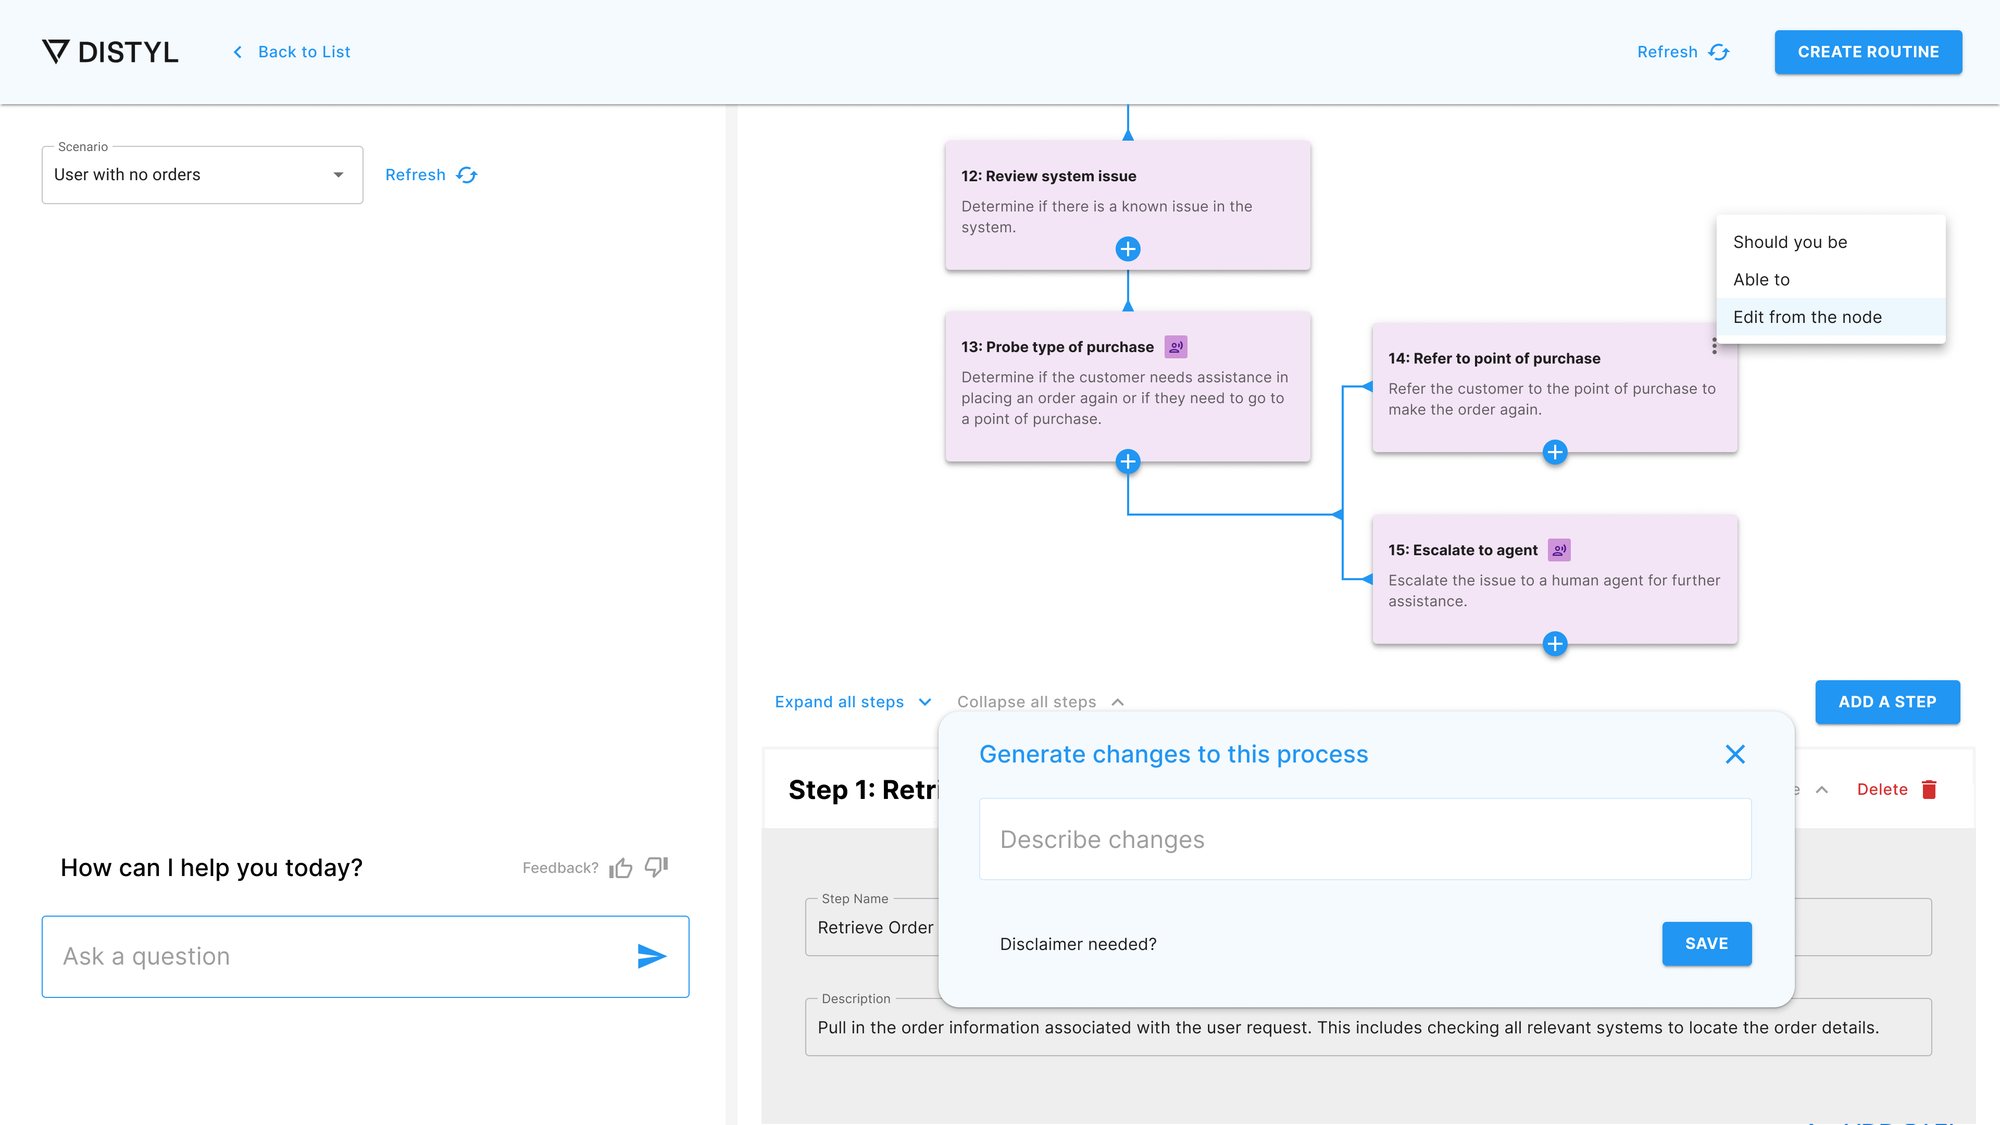
Task: Close the Generate changes dialog
Action: (1735, 754)
